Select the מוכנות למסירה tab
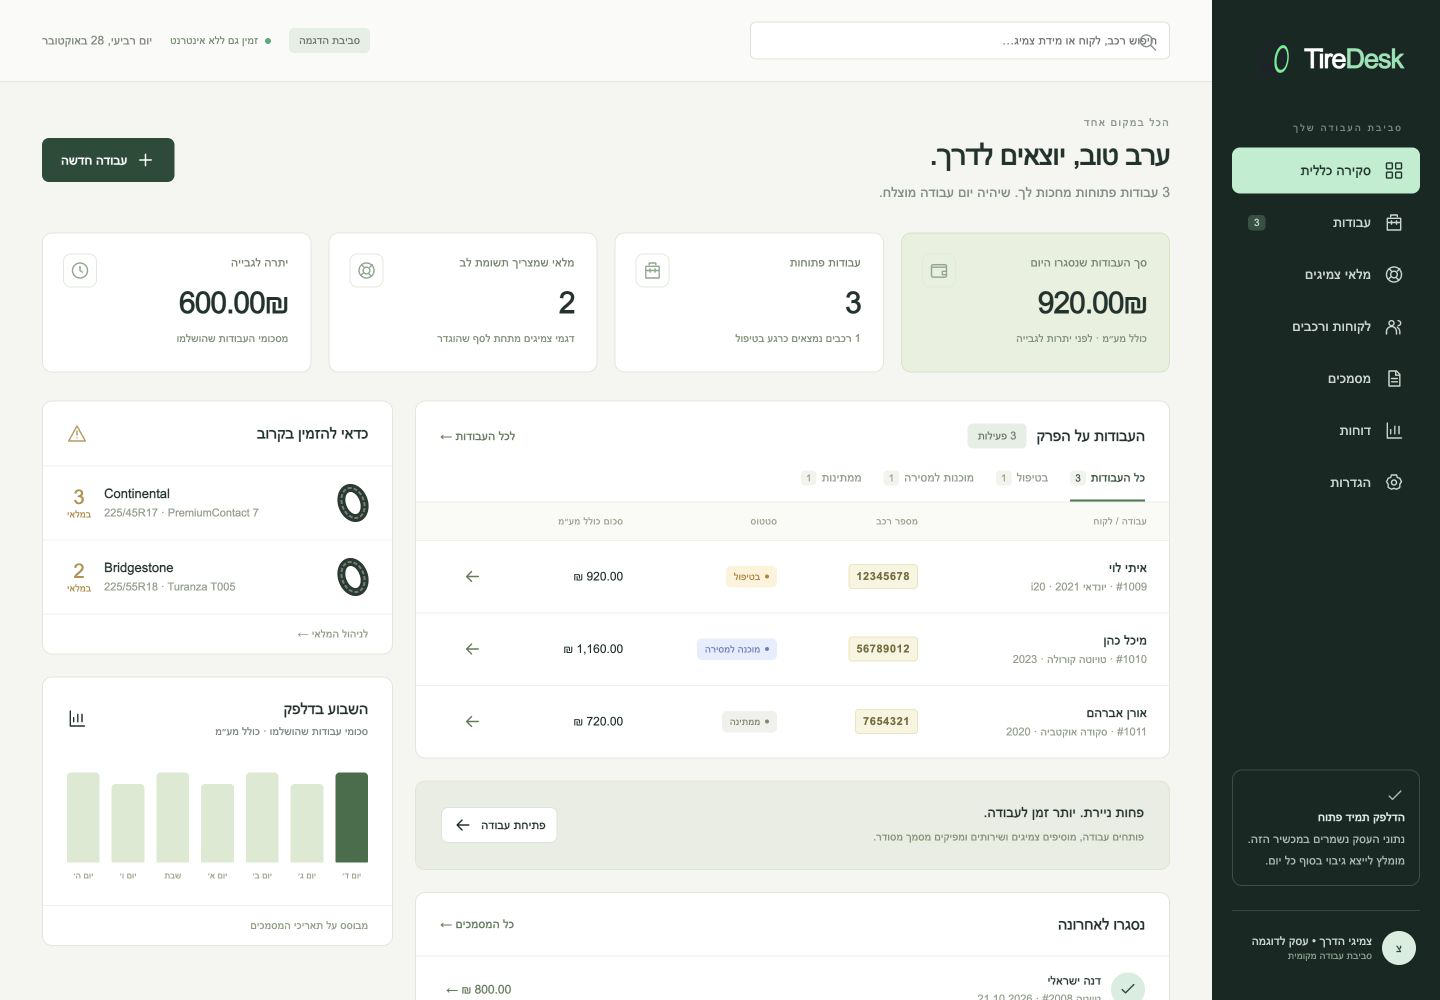Screen dimensions: 1440x1000 pos(929,478)
